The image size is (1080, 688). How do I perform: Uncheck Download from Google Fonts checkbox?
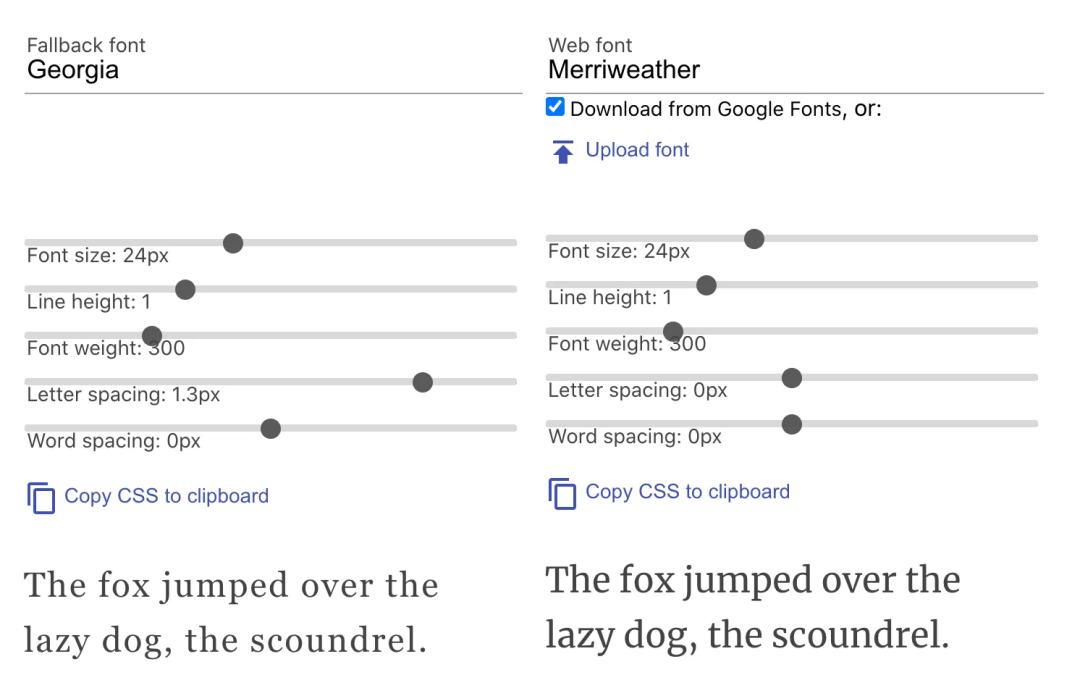[556, 108]
